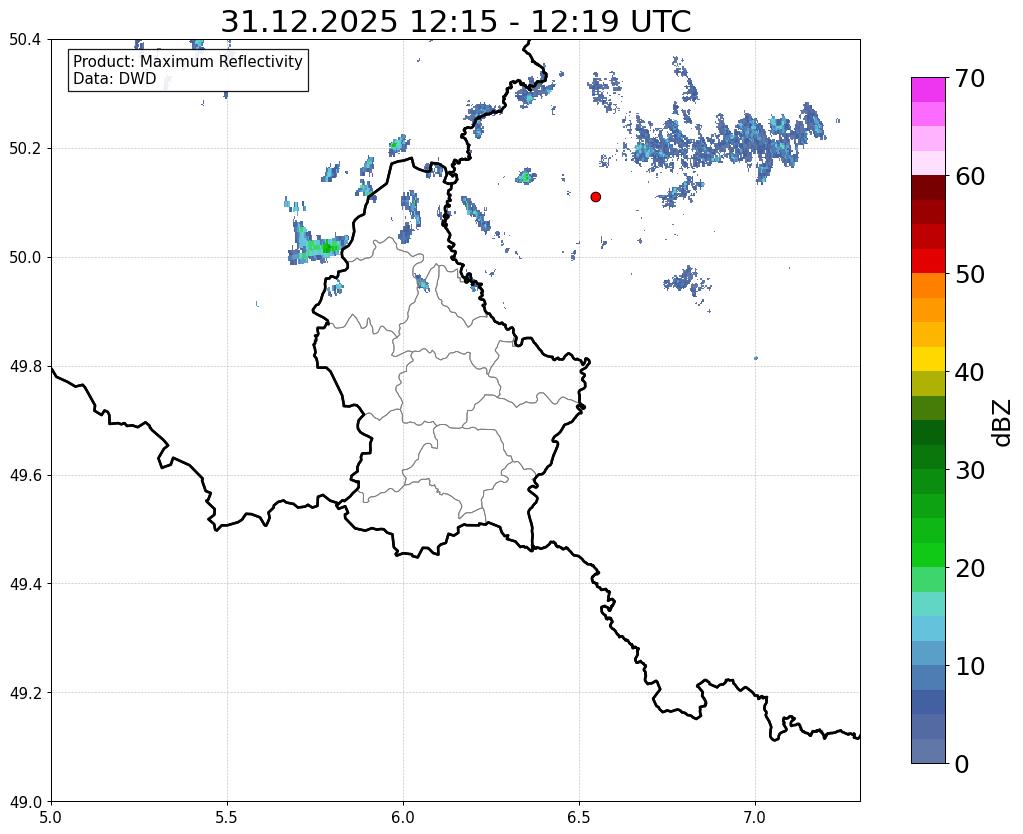Click the latitude tick label 49.2
Viewport: 1023px width, 834px height.
[x=25, y=693]
